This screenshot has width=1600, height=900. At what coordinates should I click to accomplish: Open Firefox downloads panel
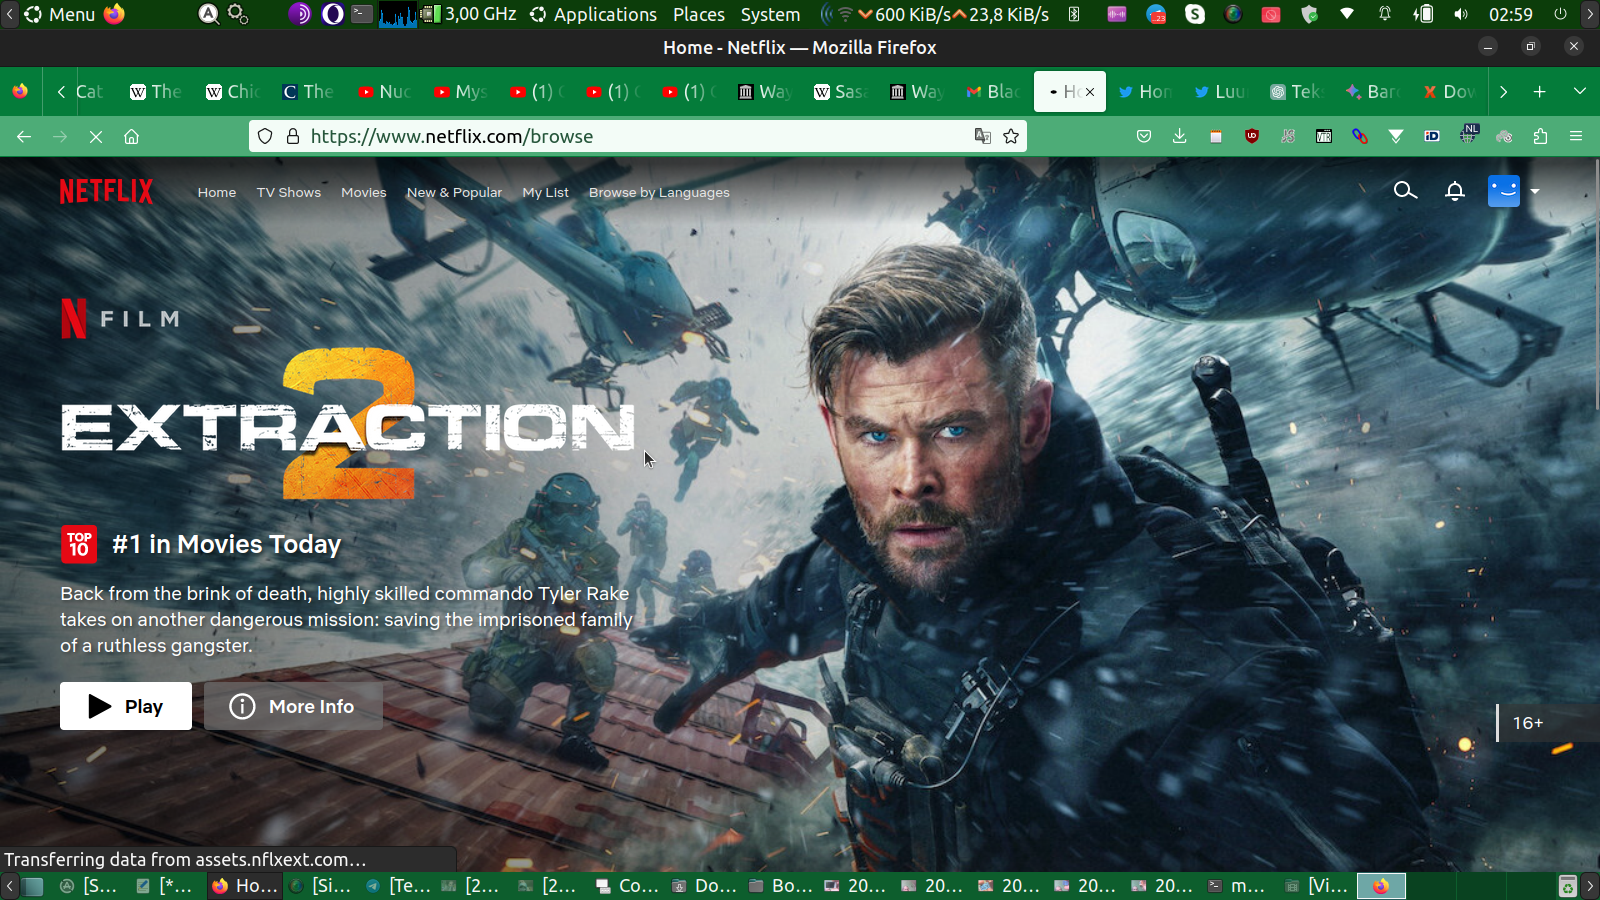(1180, 136)
